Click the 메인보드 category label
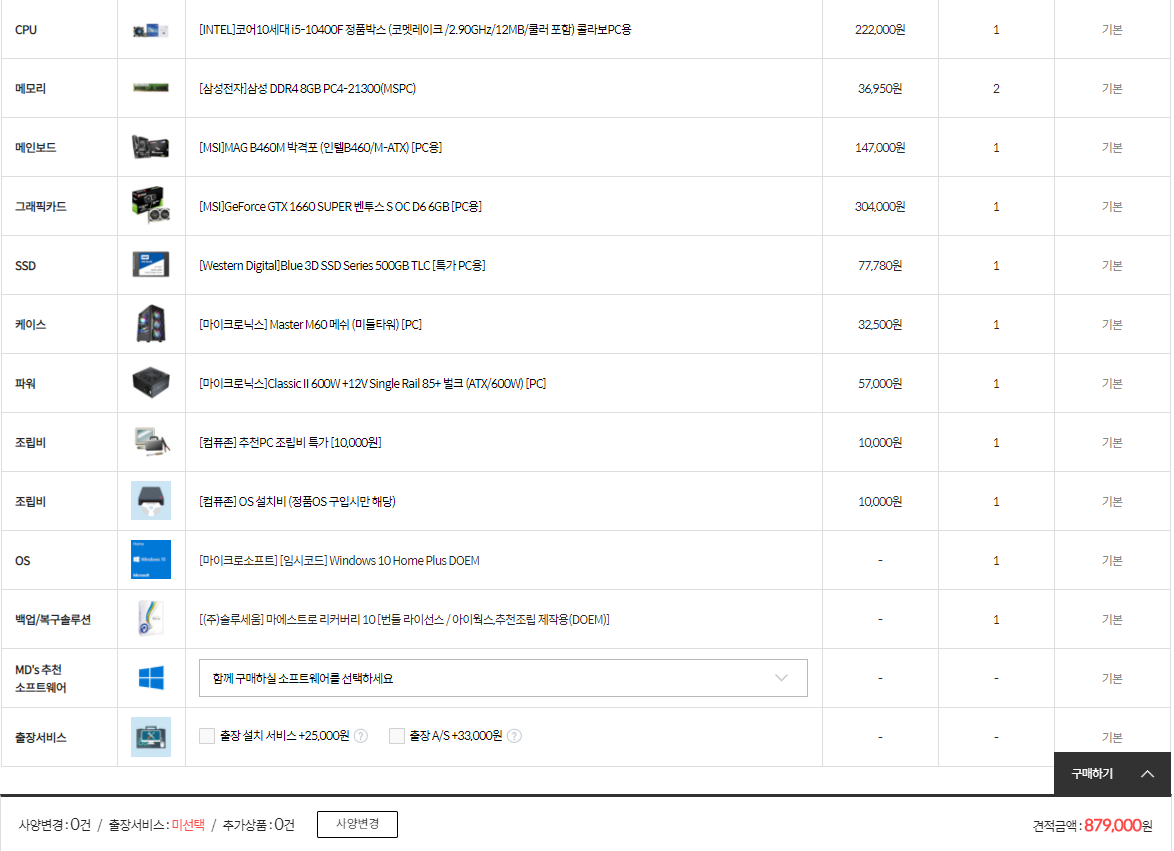 pyautogui.click(x=35, y=147)
